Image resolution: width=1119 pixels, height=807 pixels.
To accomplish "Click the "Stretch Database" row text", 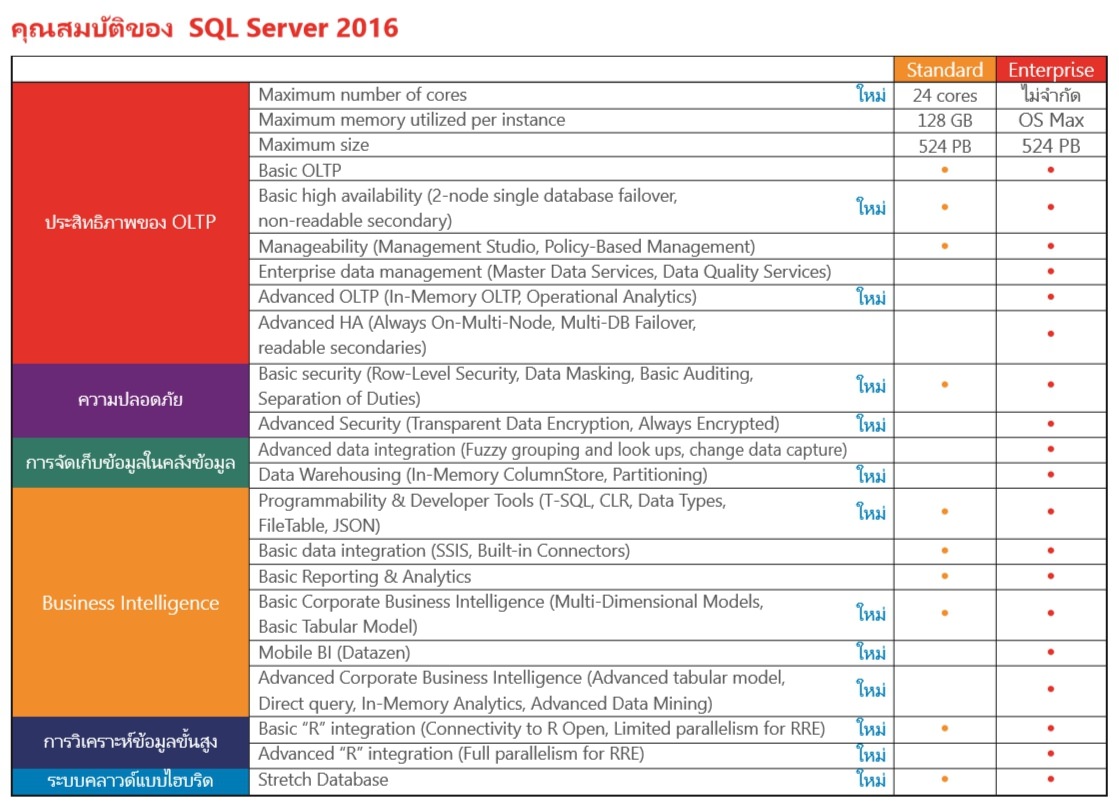I will 323,780.
